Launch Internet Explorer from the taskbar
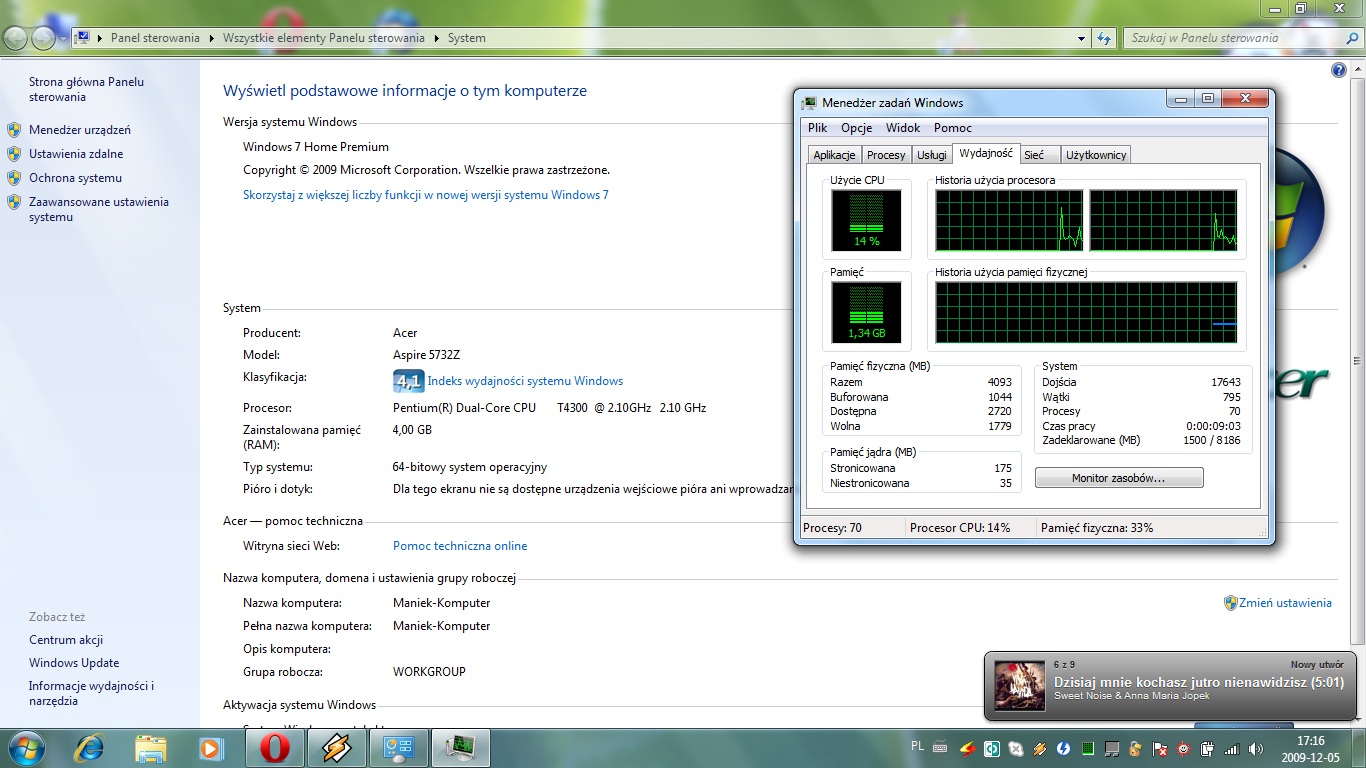The width and height of the screenshot is (1366, 768). point(89,747)
